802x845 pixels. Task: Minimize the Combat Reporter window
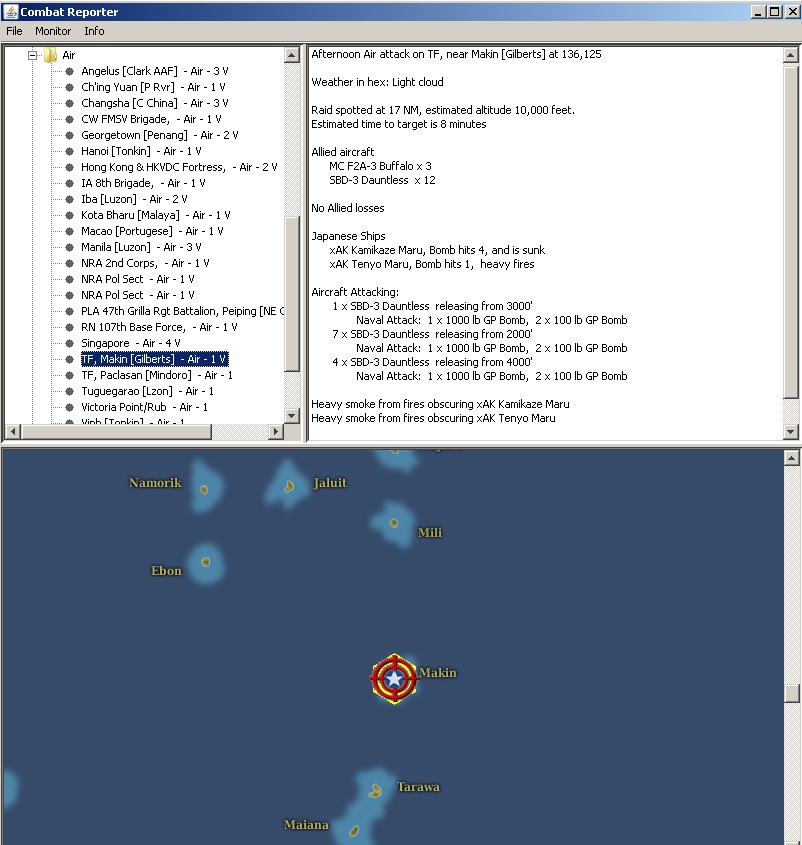758,11
